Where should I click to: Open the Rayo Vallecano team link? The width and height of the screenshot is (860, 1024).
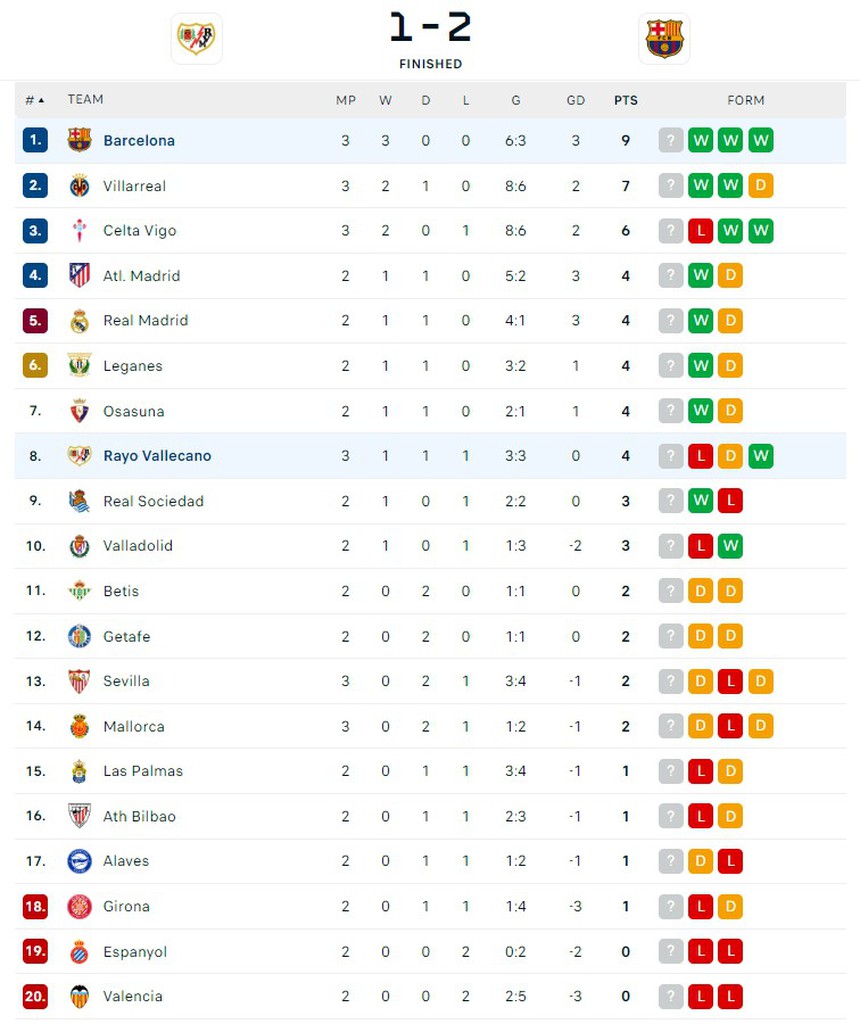tap(157, 456)
